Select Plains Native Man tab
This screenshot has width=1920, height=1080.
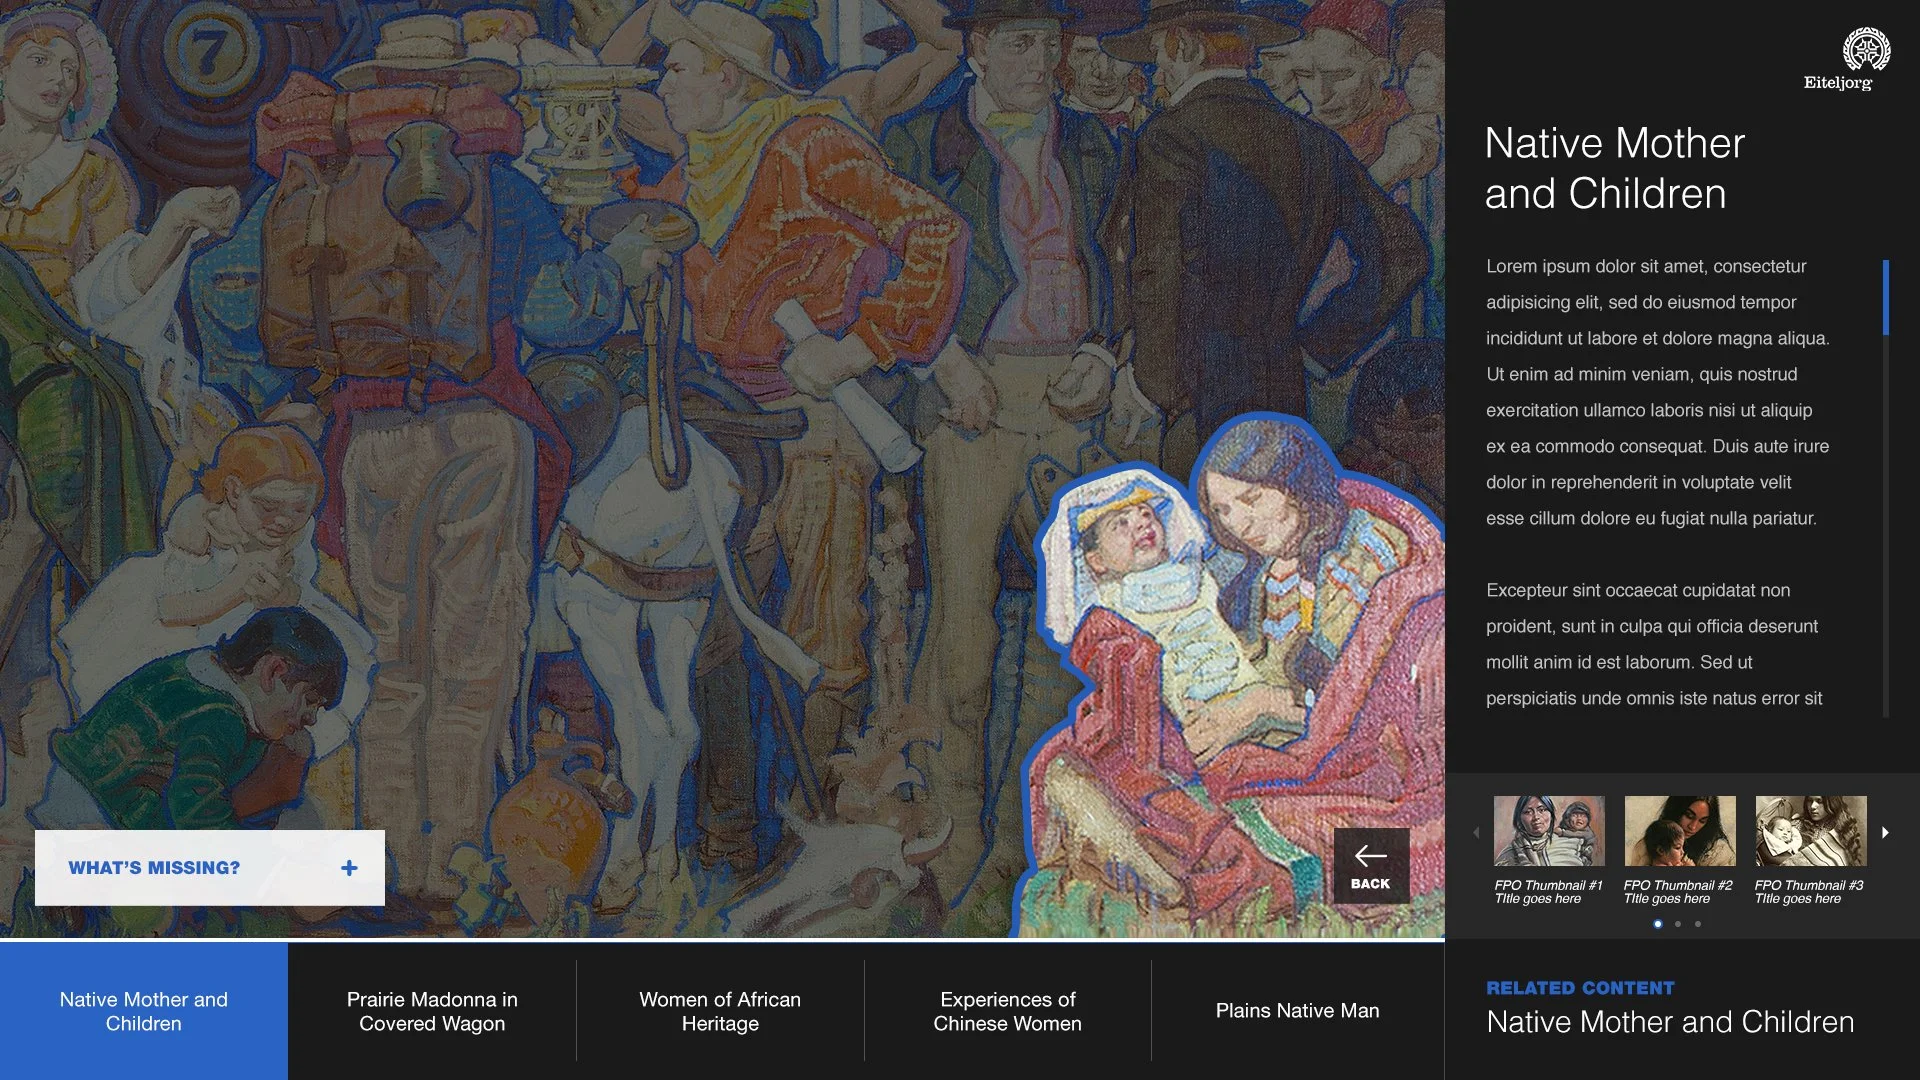point(1297,1011)
